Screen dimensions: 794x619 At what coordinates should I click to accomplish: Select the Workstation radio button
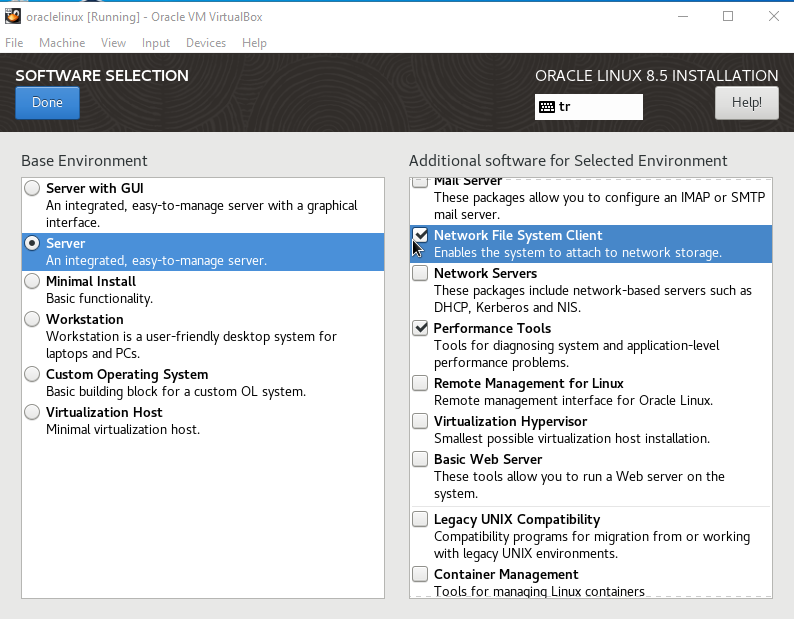click(32, 320)
